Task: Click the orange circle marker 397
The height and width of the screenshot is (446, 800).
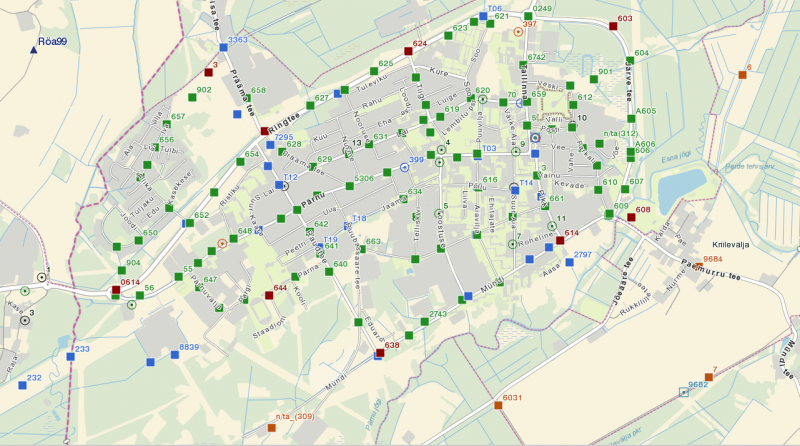Action: coord(517,32)
